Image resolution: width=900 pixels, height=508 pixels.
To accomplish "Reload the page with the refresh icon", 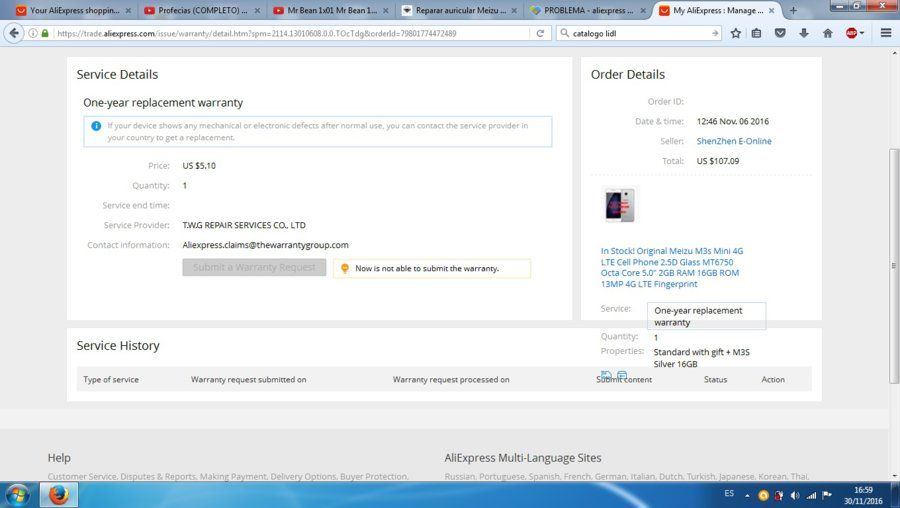I will pyautogui.click(x=540, y=33).
